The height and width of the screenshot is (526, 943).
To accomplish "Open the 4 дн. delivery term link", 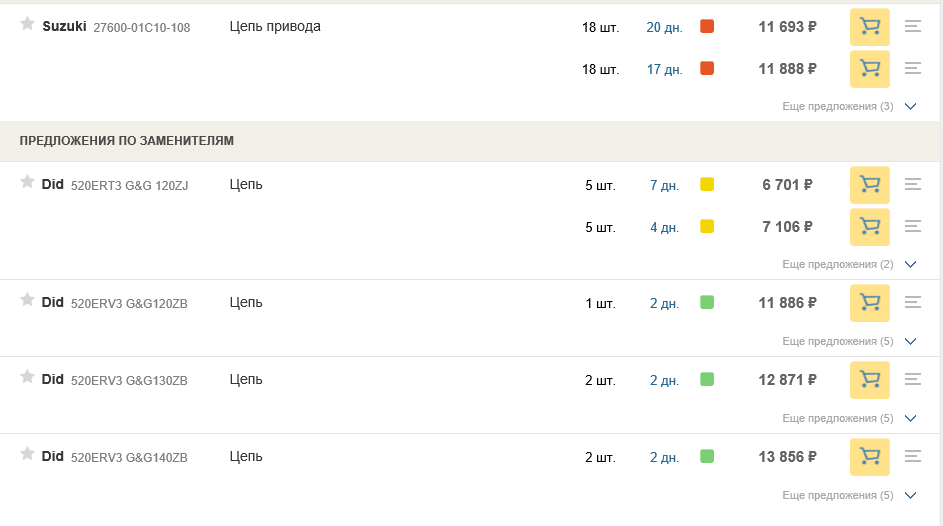I will point(665,227).
